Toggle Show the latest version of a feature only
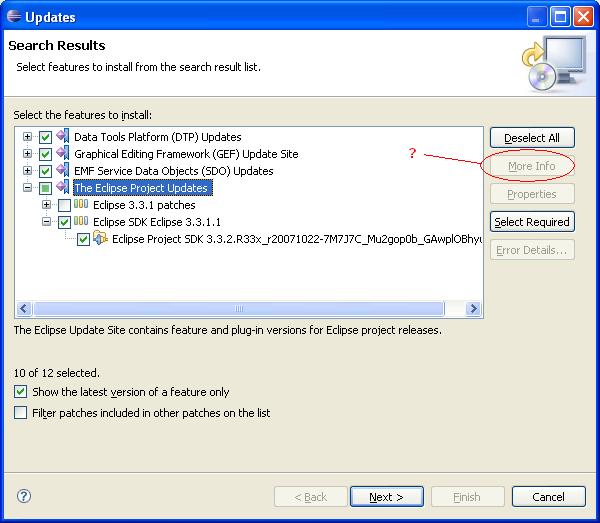 point(21,392)
